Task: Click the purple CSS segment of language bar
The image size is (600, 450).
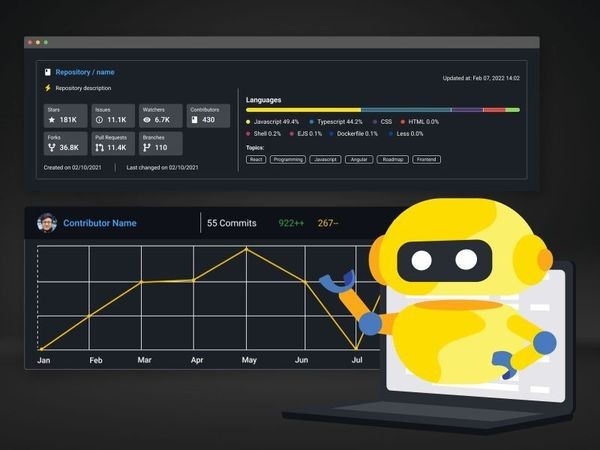Action: click(467, 110)
